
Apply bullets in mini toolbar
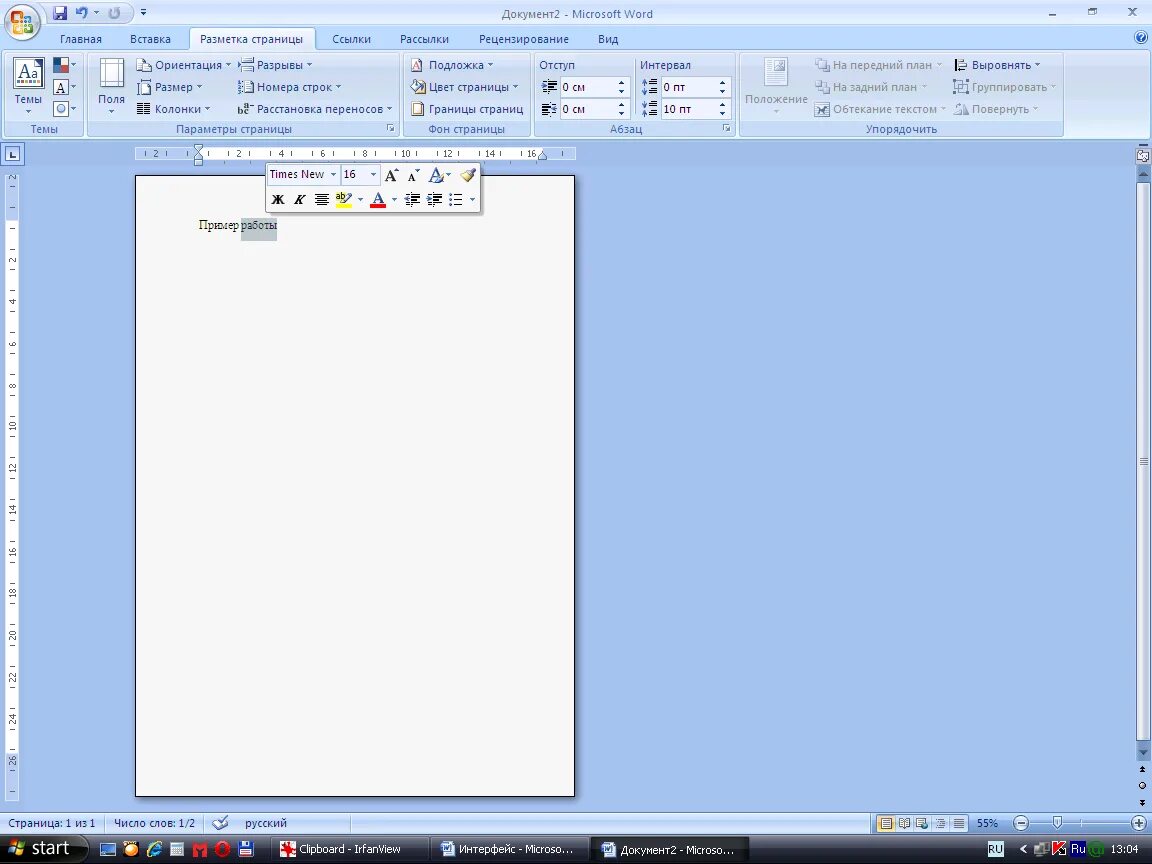[x=456, y=199]
